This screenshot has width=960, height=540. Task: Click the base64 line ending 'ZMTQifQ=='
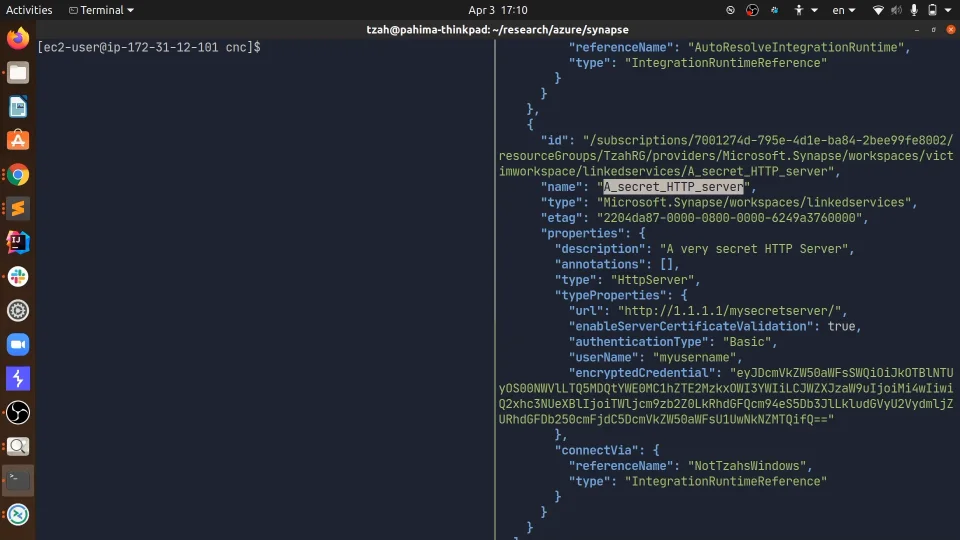[666, 419]
